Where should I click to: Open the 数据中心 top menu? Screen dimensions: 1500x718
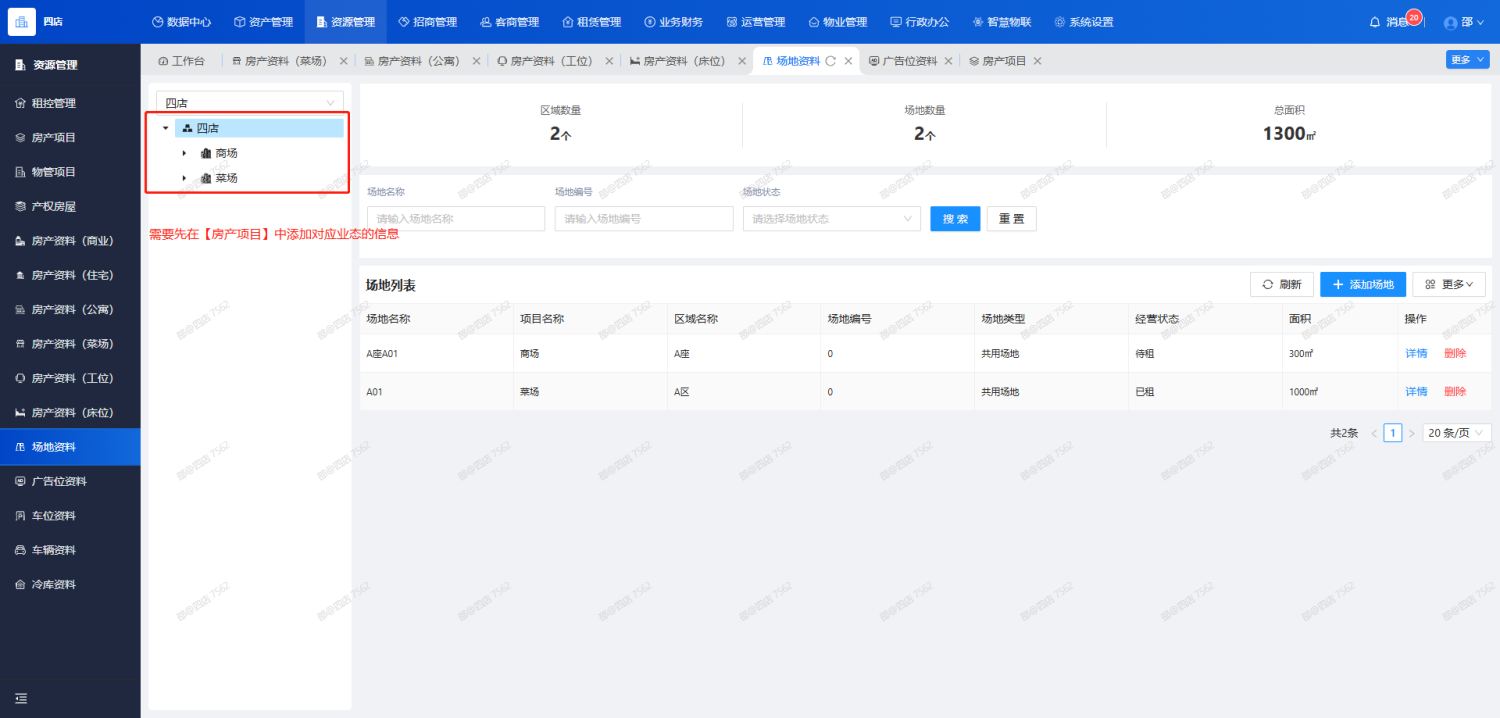pos(181,22)
